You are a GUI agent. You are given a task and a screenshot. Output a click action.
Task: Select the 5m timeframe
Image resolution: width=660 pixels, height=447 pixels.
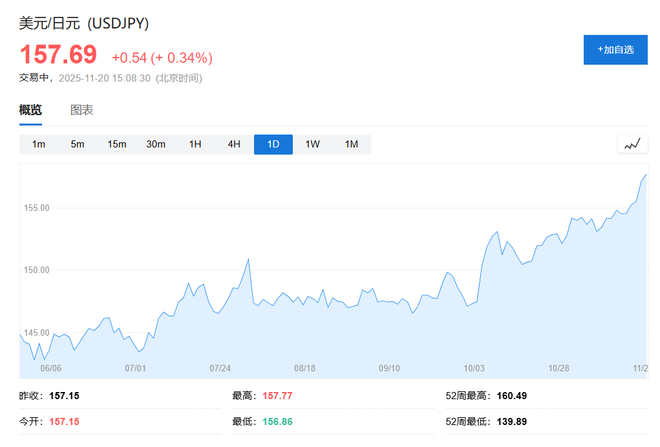(x=77, y=145)
